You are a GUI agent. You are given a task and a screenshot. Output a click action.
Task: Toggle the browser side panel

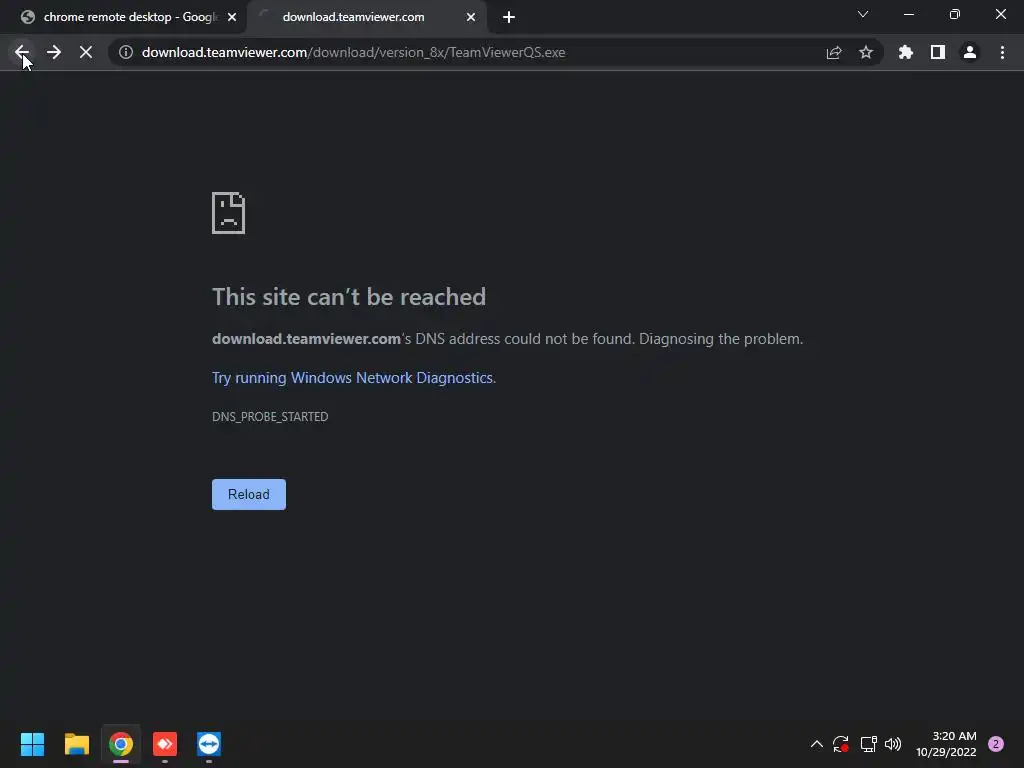click(938, 52)
